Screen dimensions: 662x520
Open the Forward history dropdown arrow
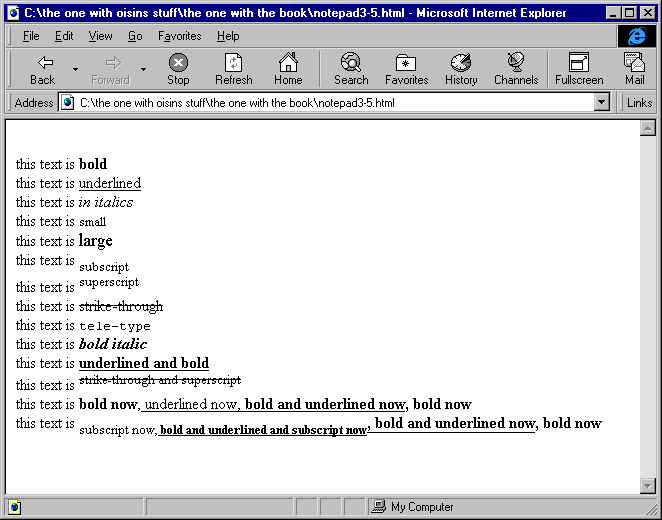pos(144,69)
